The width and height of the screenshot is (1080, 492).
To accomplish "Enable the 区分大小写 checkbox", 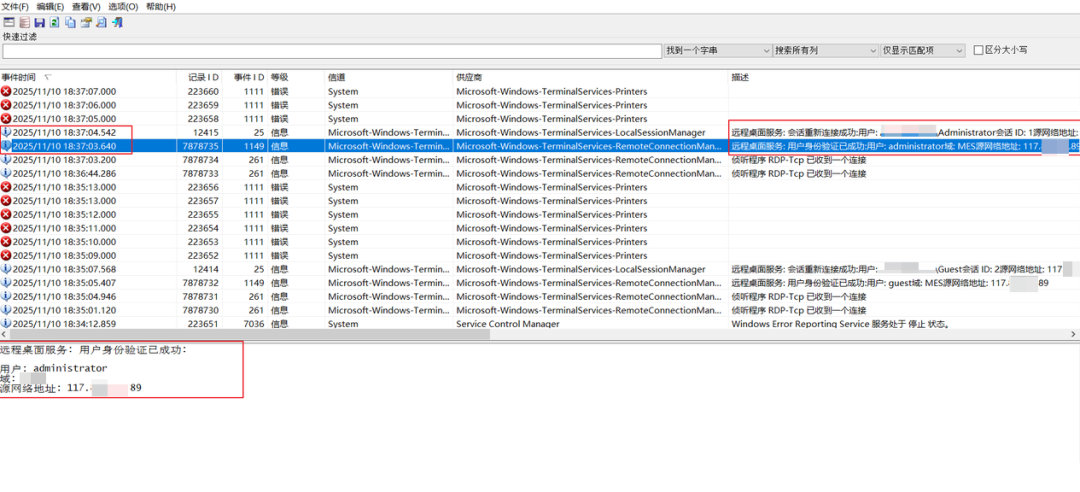I will [978, 50].
